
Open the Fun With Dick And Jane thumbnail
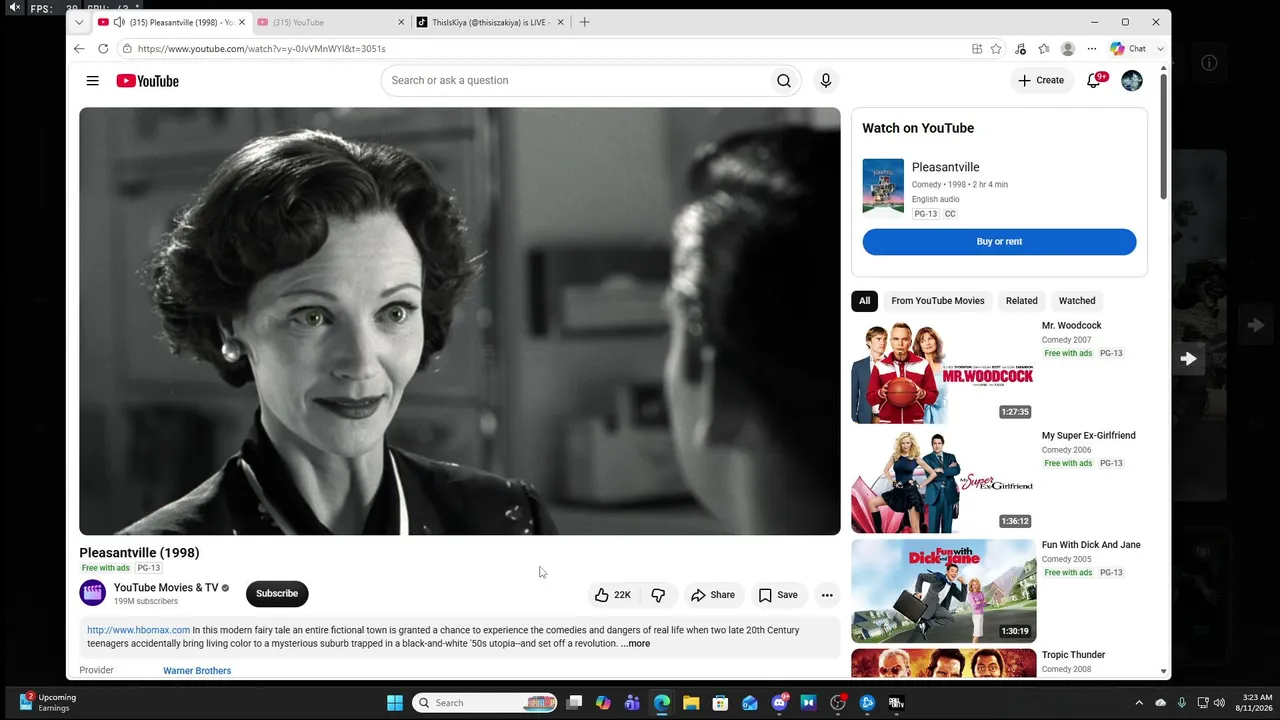pyautogui.click(x=943, y=591)
